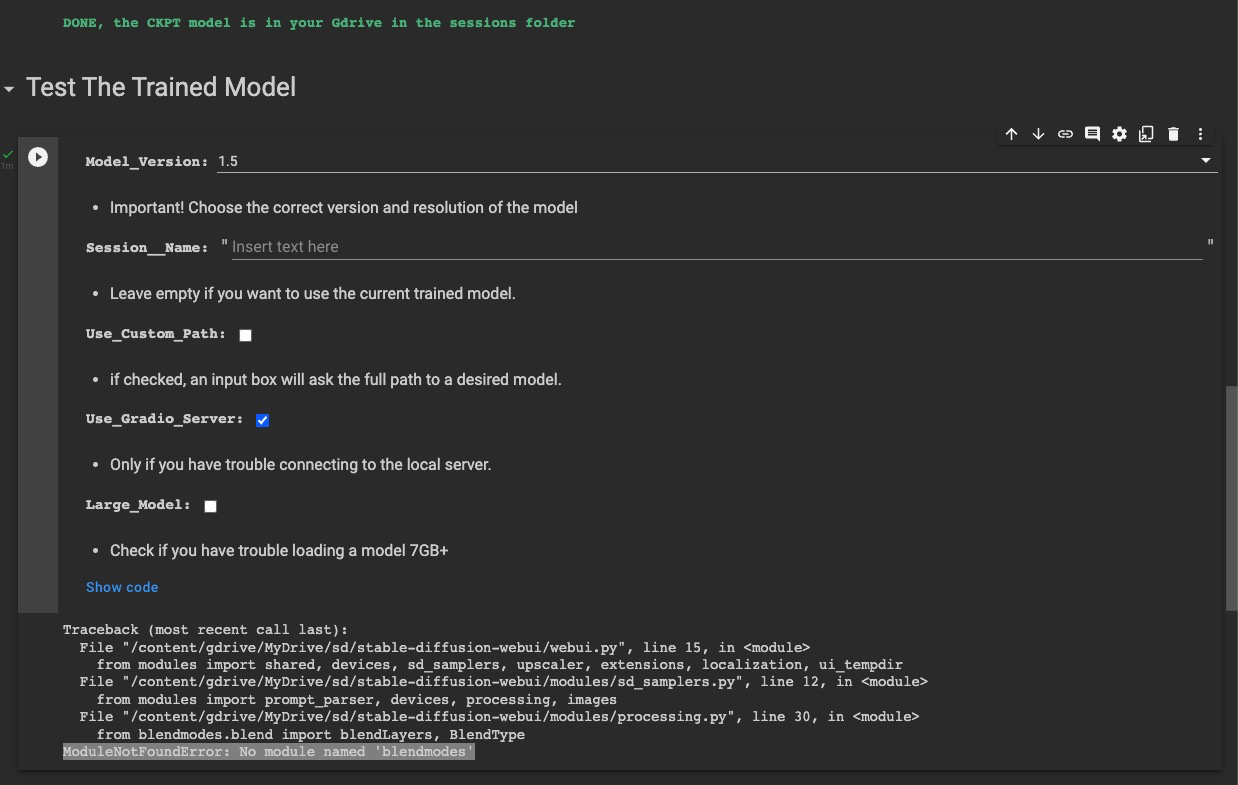Viewport: 1238px width, 785px height.
Task: Add a comment to the cell
Action: tap(1092, 133)
